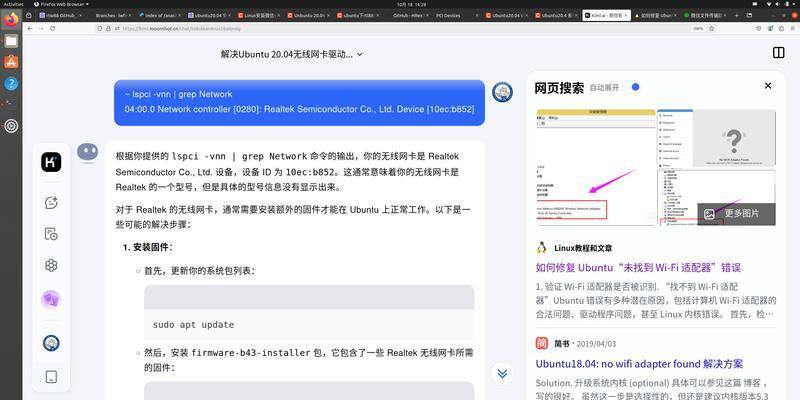
Task: Open the device manager screenshot thumbnail
Action: [x=596, y=167]
